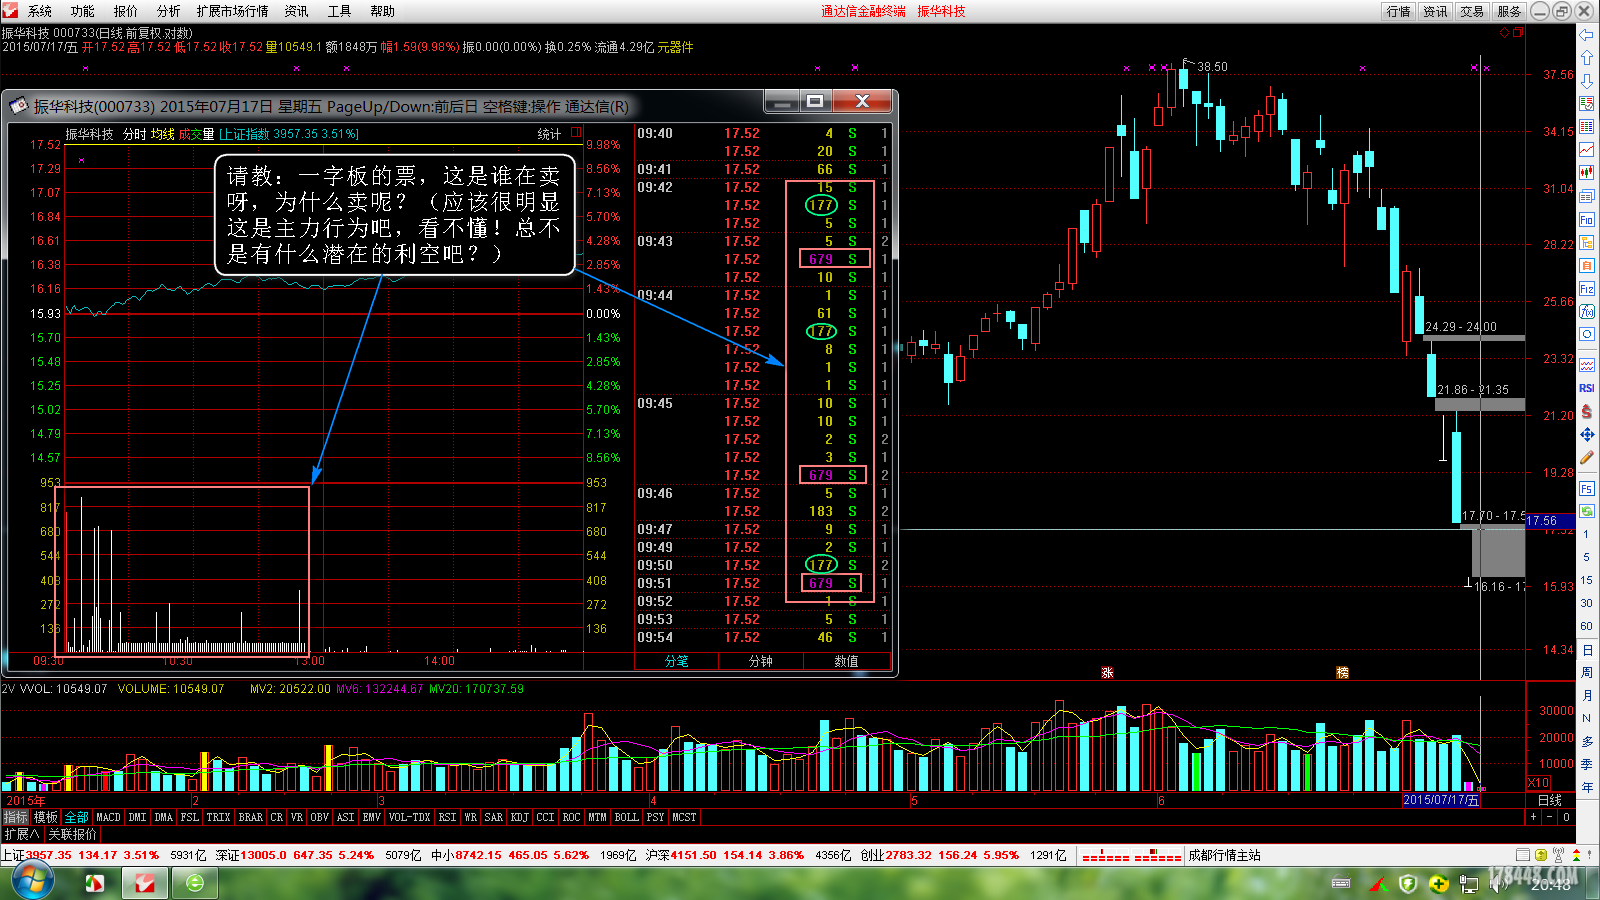Open the 帮助 menu
1600x900 pixels.
tap(382, 11)
